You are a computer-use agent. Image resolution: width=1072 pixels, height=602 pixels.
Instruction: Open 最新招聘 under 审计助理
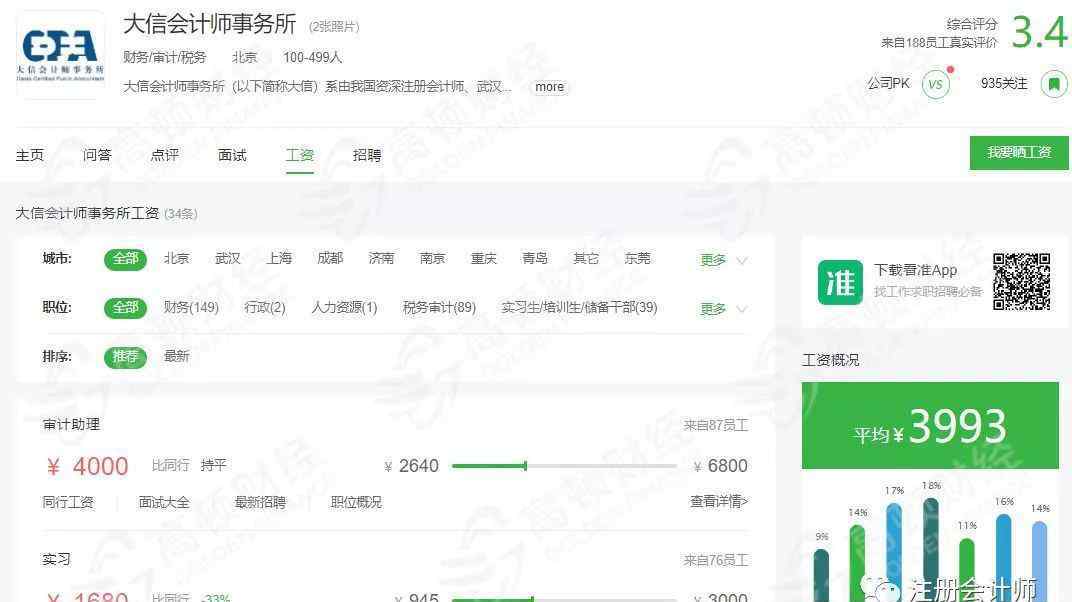tap(260, 502)
